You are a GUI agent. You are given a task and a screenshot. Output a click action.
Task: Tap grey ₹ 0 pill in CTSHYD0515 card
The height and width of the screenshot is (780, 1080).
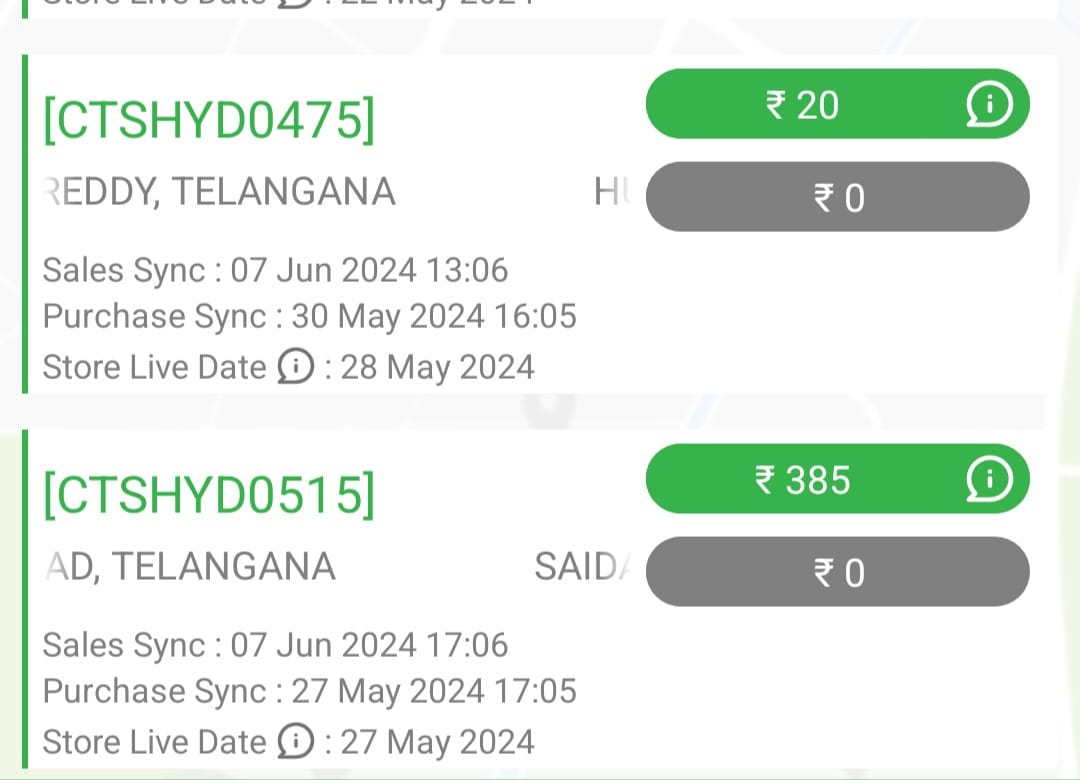(x=837, y=572)
